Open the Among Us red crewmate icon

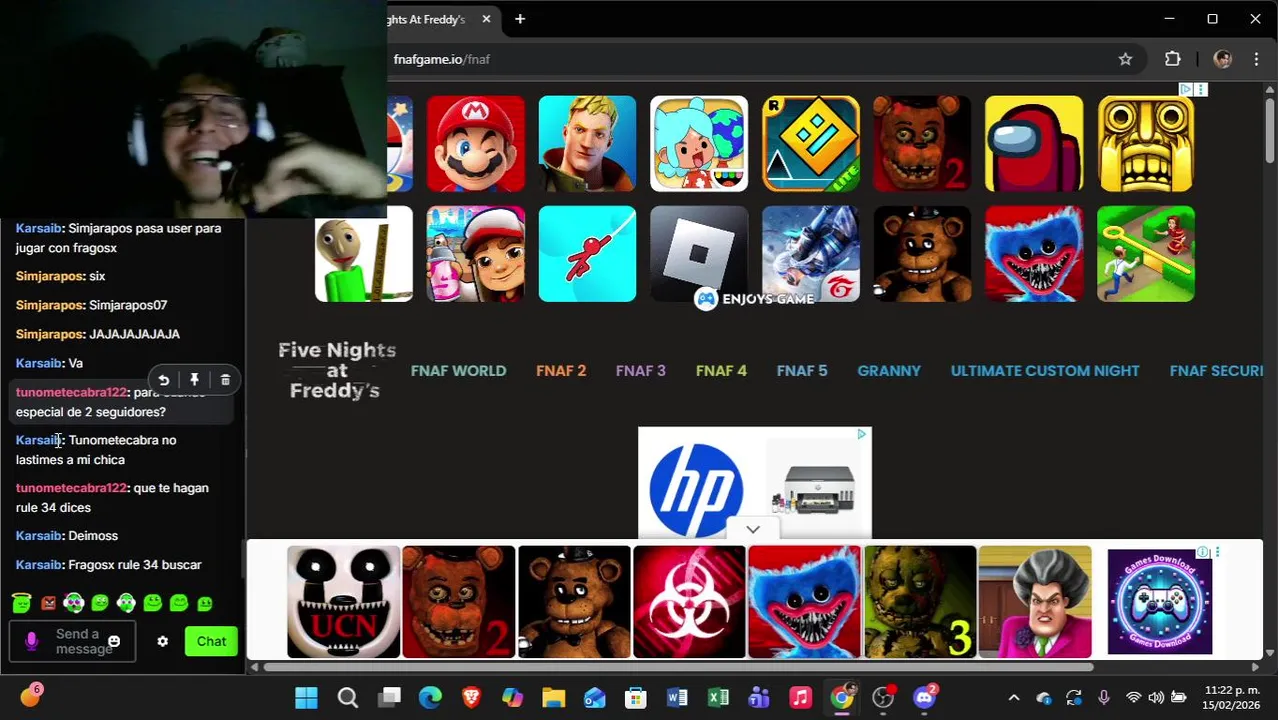1034,144
